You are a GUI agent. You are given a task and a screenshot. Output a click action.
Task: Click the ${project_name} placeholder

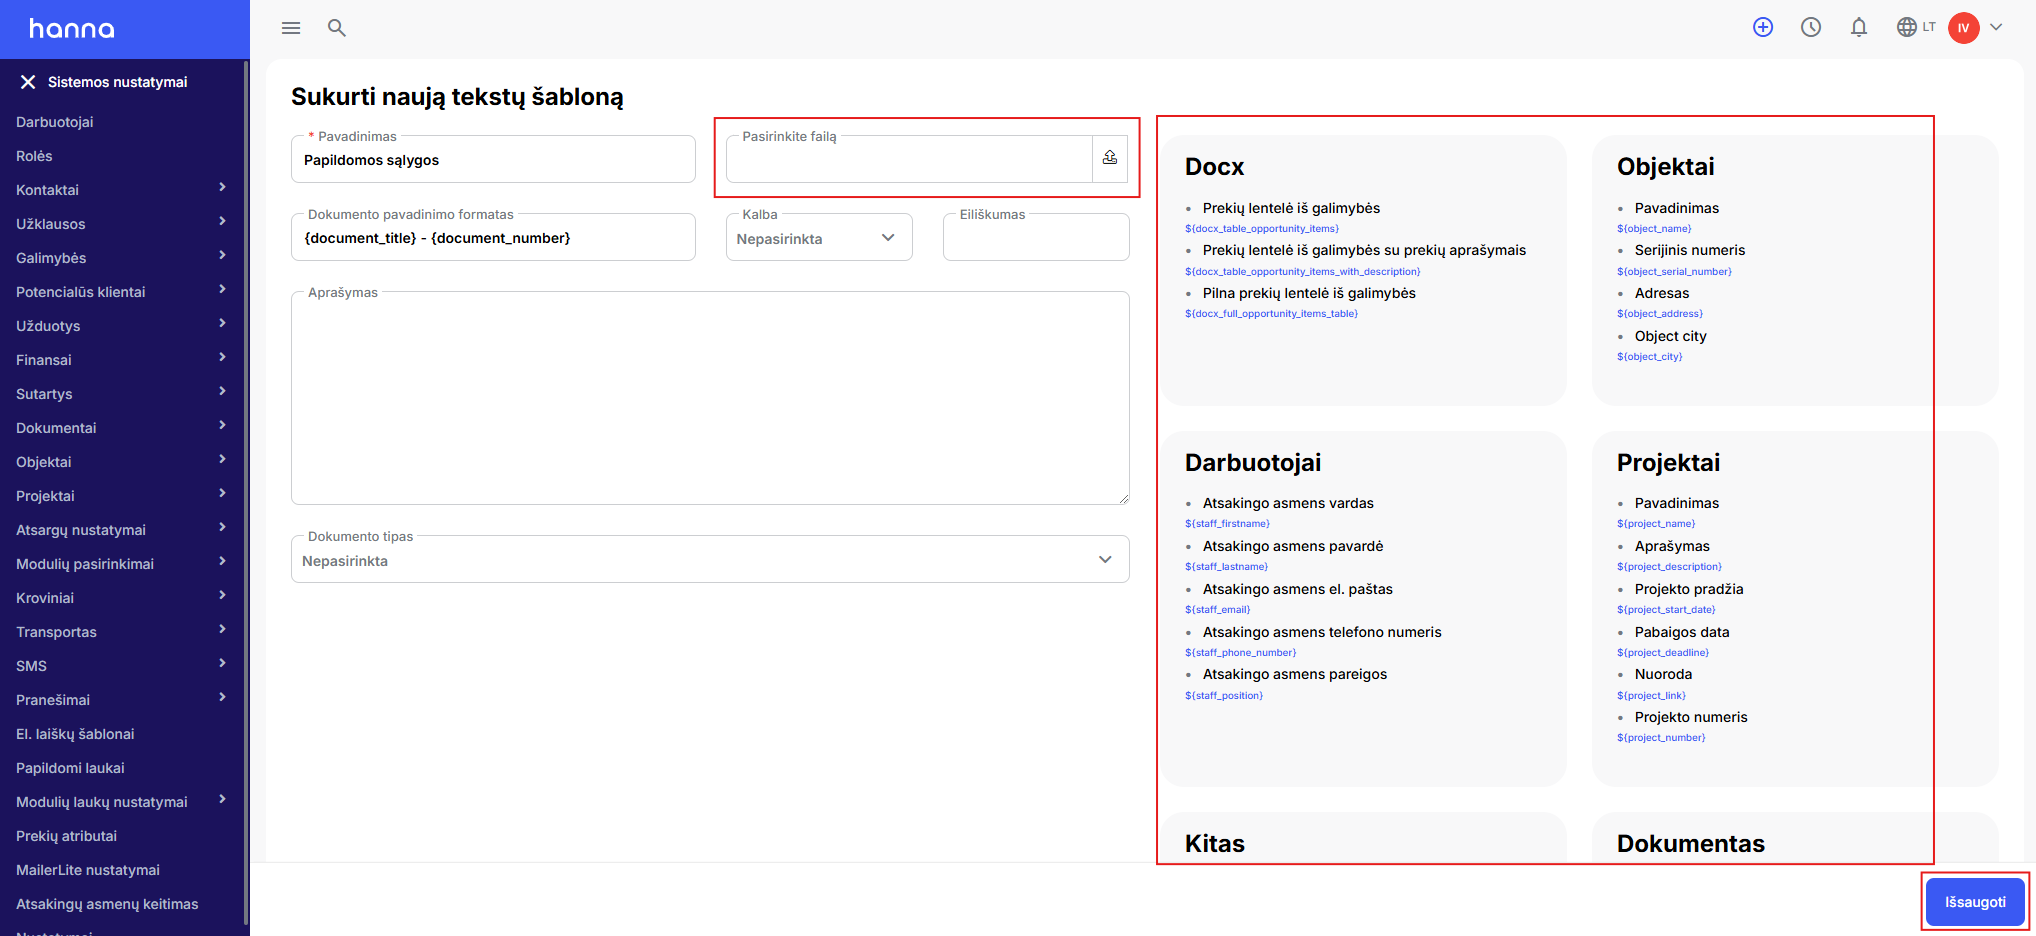(x=1656, y=524)
